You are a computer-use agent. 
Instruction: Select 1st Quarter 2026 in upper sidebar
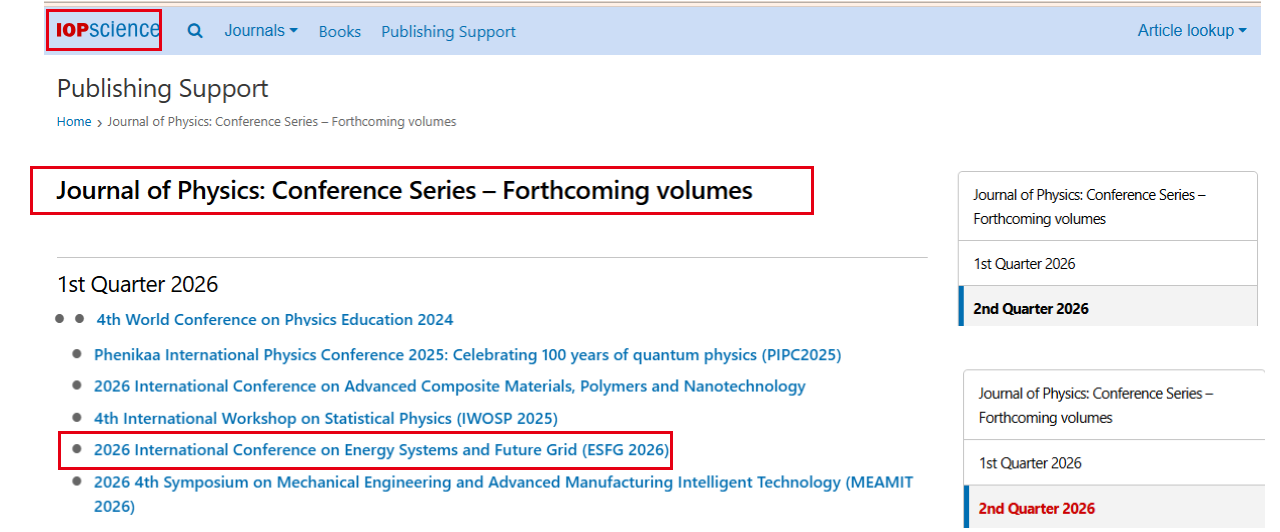1024,264
